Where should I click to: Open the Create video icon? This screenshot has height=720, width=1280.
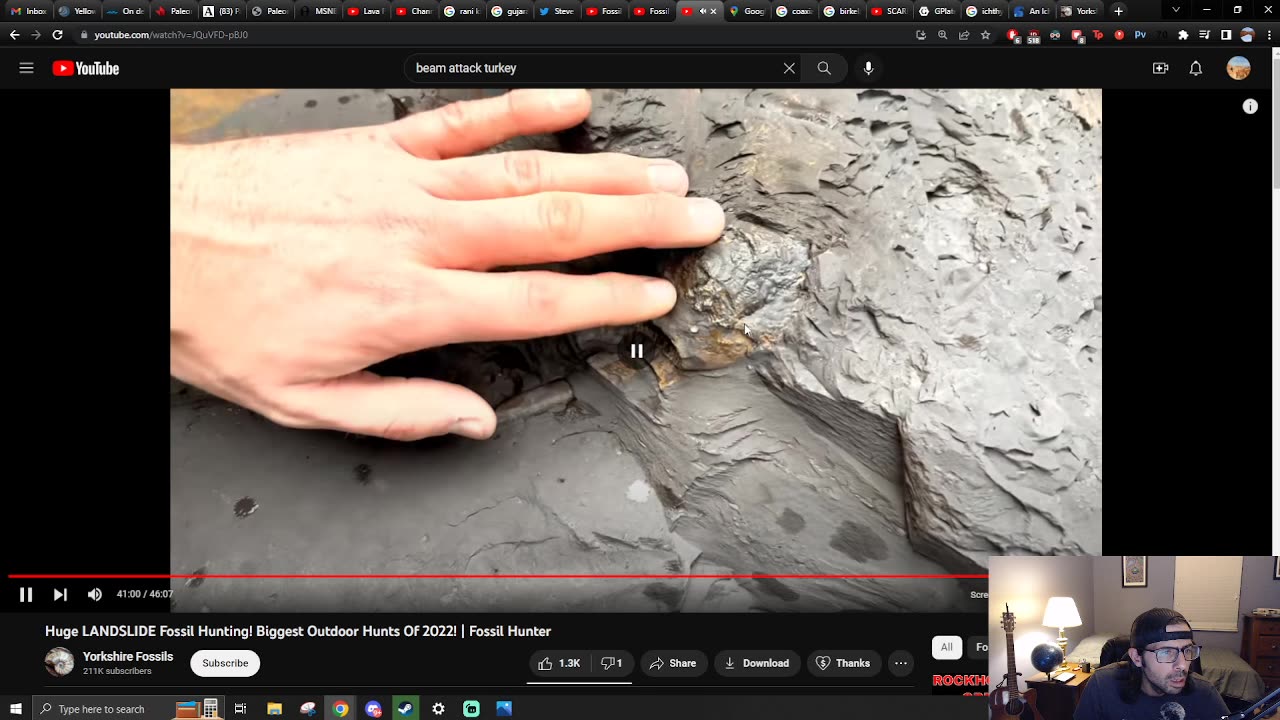point(1160,68)
